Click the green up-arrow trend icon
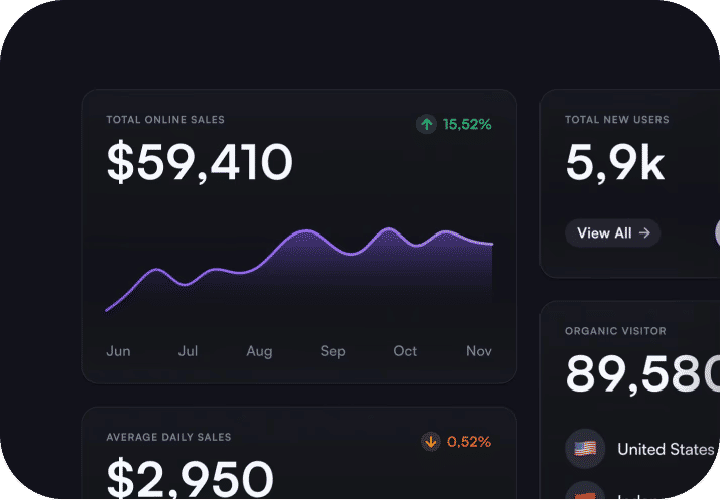 [427, 124]
